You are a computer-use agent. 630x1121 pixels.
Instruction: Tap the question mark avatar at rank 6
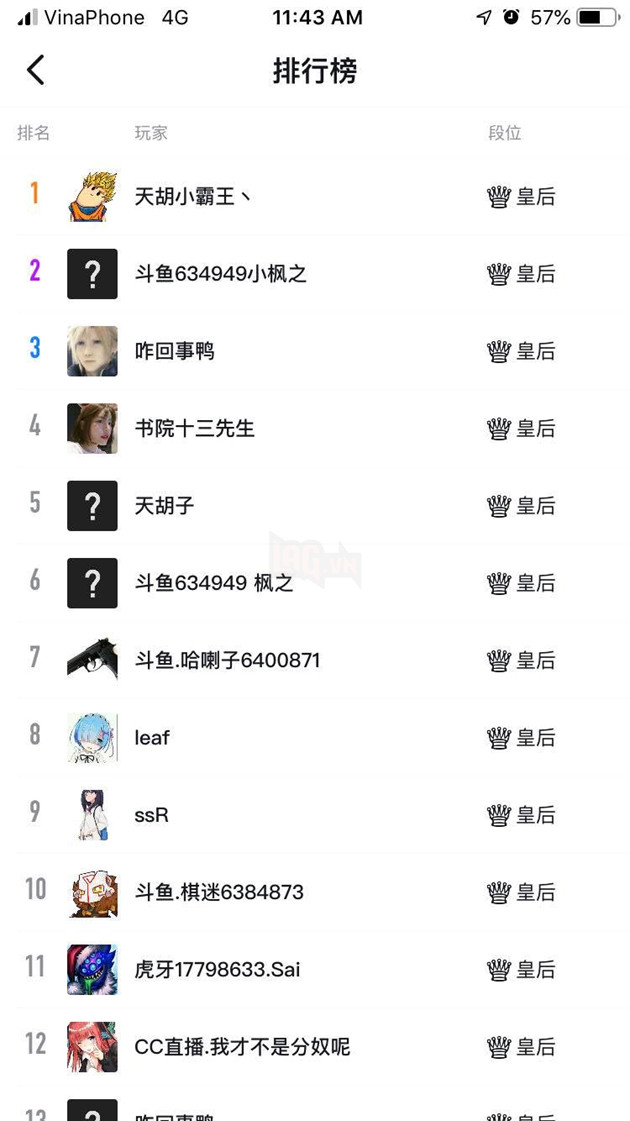click(92, 583)
